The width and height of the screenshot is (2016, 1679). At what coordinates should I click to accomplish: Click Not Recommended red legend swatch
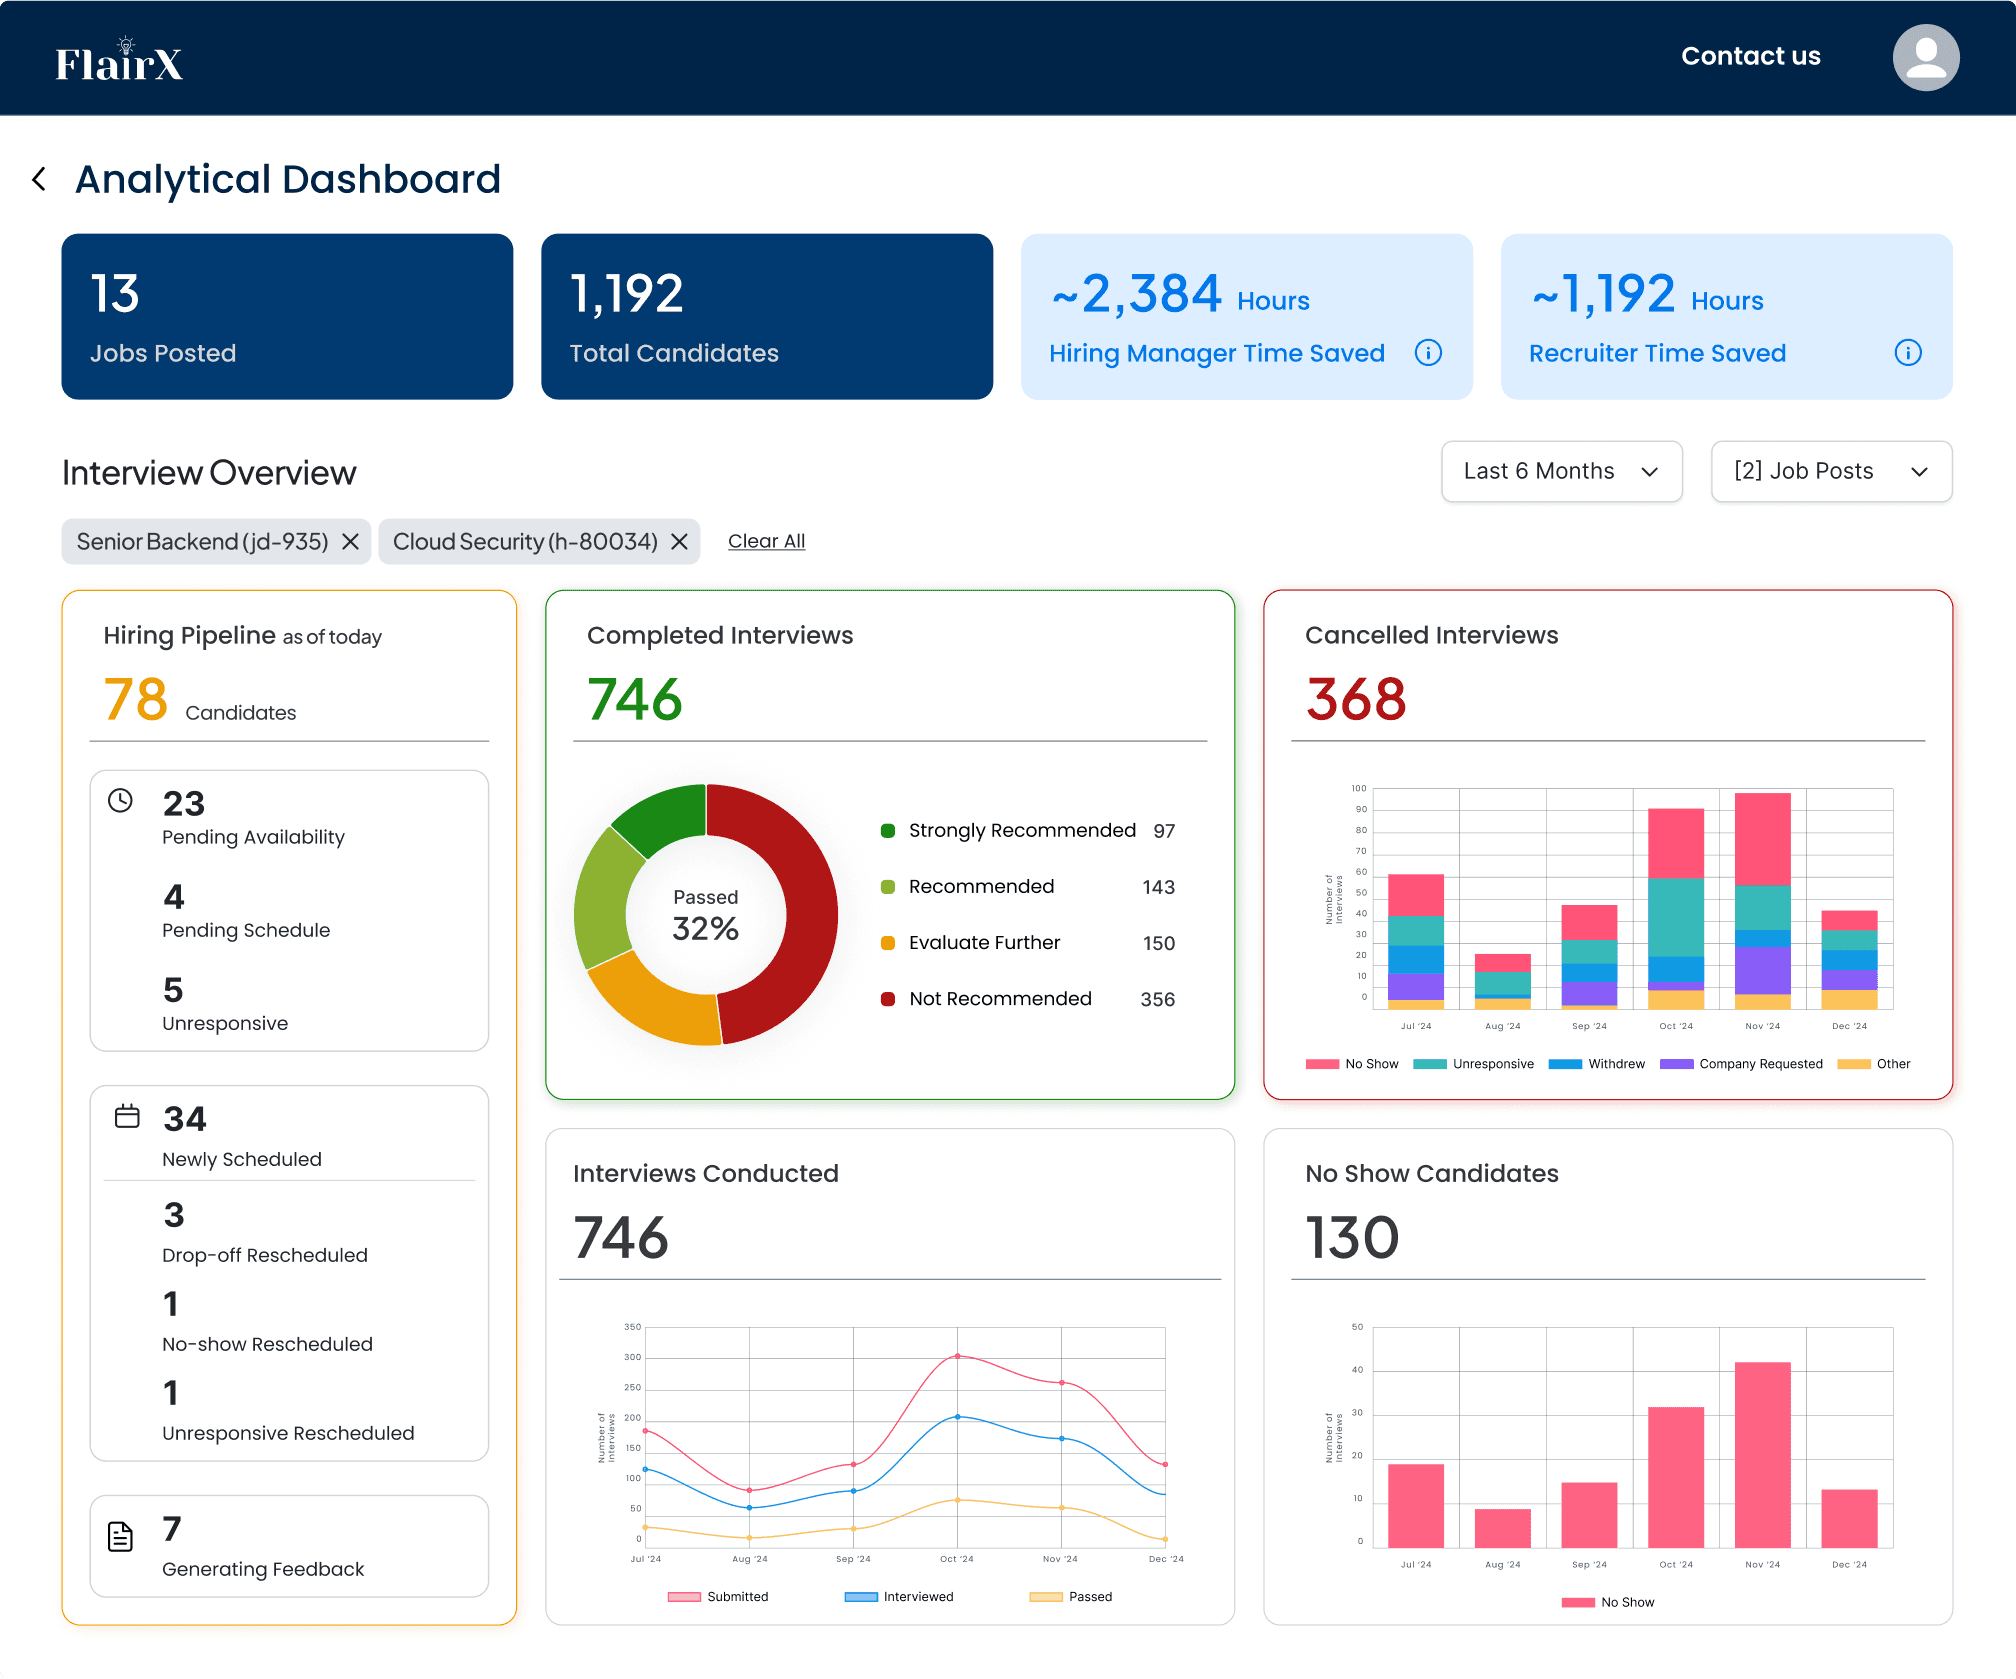coord(887,999)
